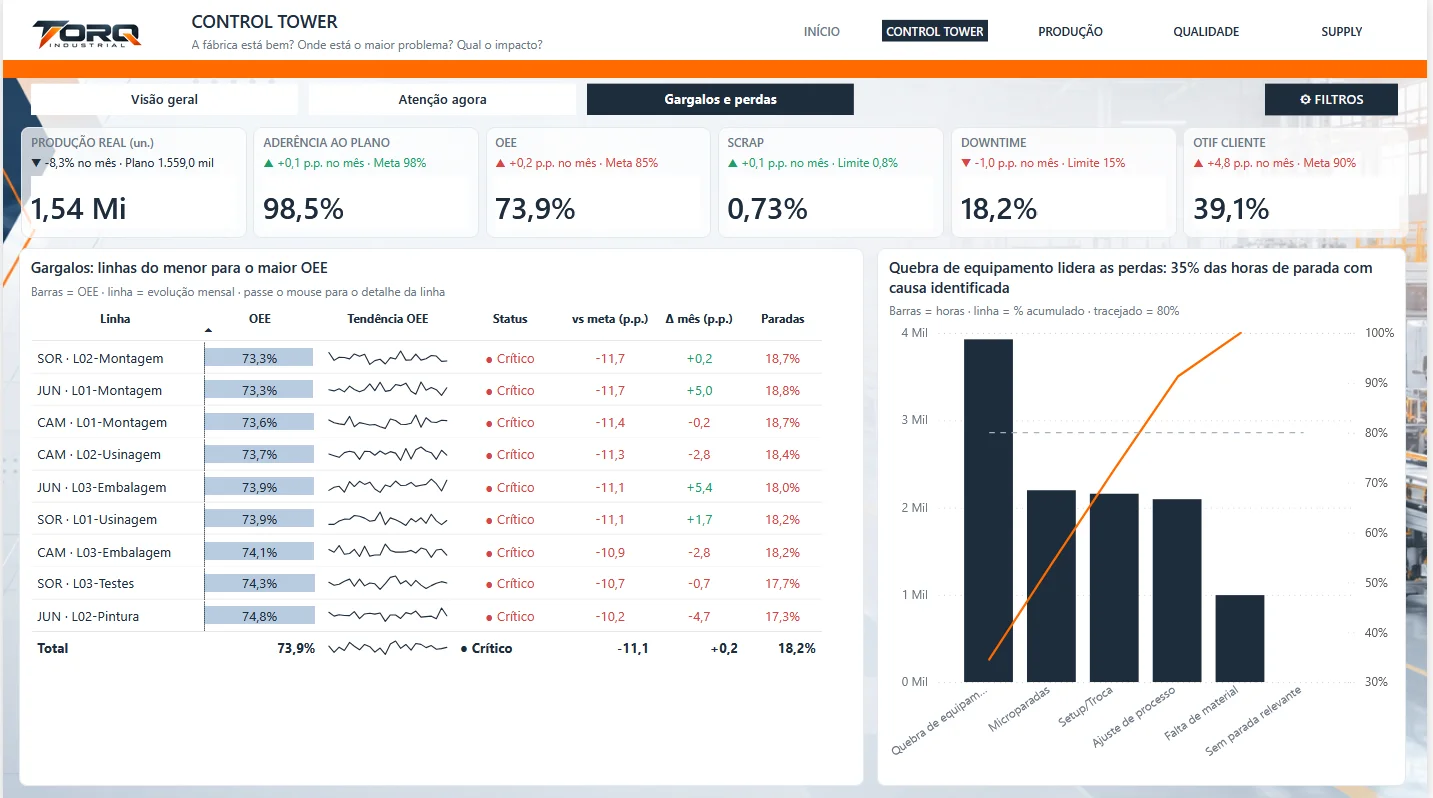Image resolution: width=1433 pixels, height=798 pixels.
Task: Click the TORQ Industrial logo
Action: click(87, 34)
